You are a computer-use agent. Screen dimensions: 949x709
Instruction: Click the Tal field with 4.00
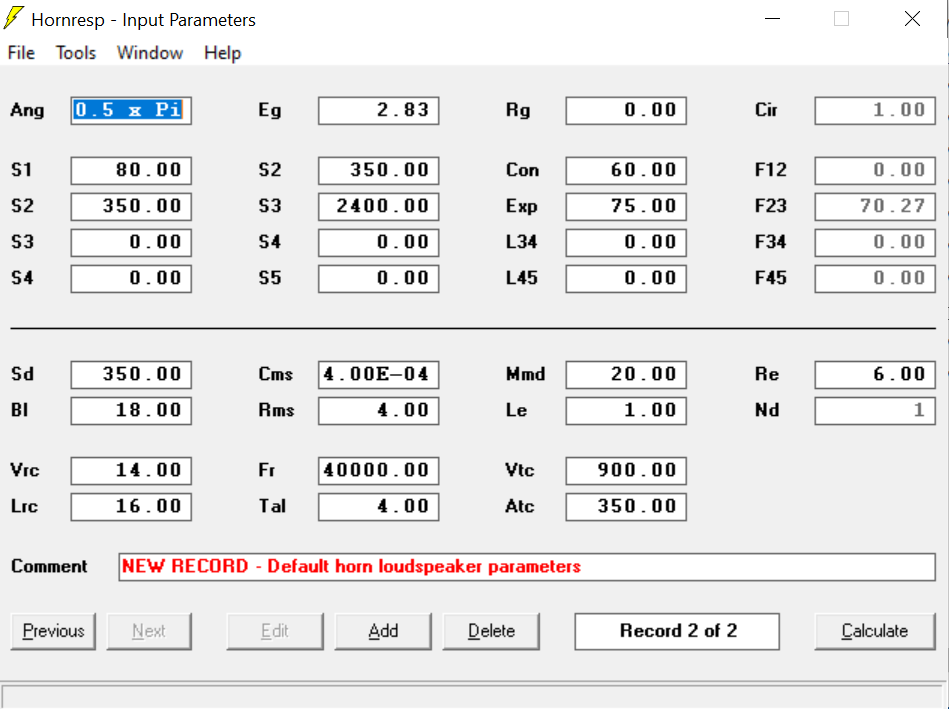[379, 507]
